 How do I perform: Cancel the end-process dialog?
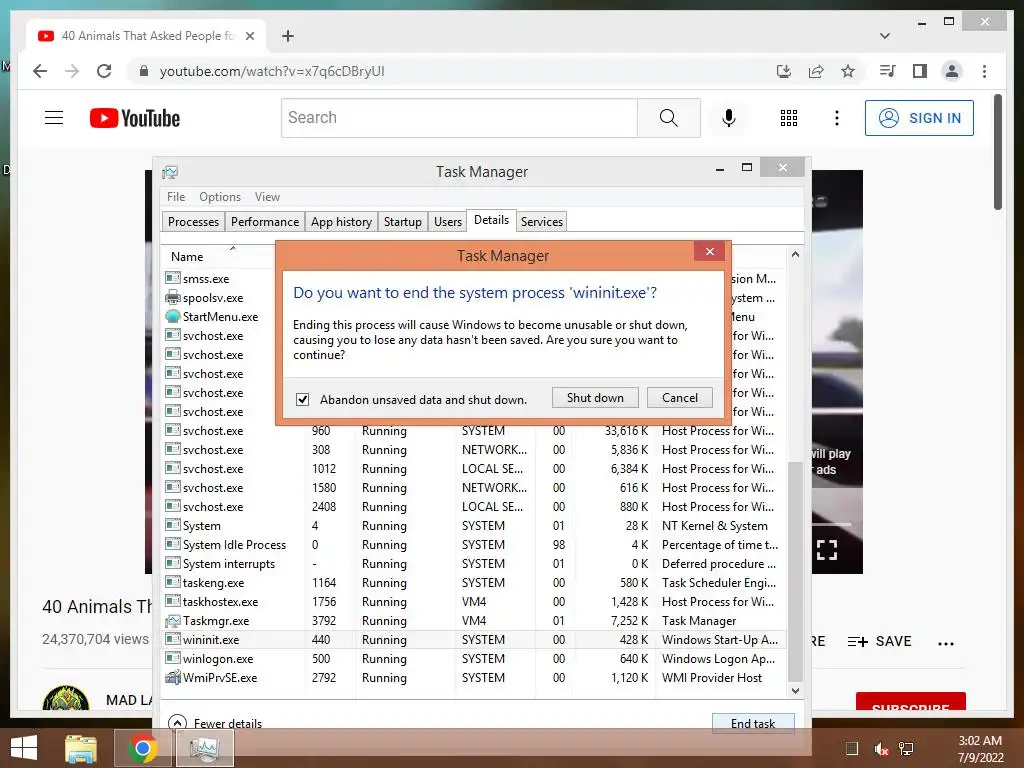679,398
